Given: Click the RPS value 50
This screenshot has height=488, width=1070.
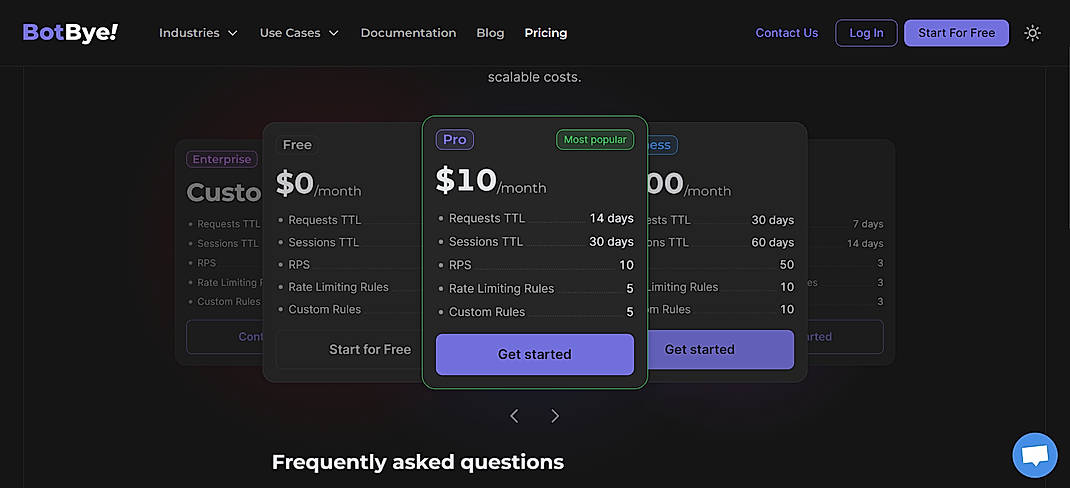Looking at the screenshot, I should pyautogui.click(x=787, y=265).
